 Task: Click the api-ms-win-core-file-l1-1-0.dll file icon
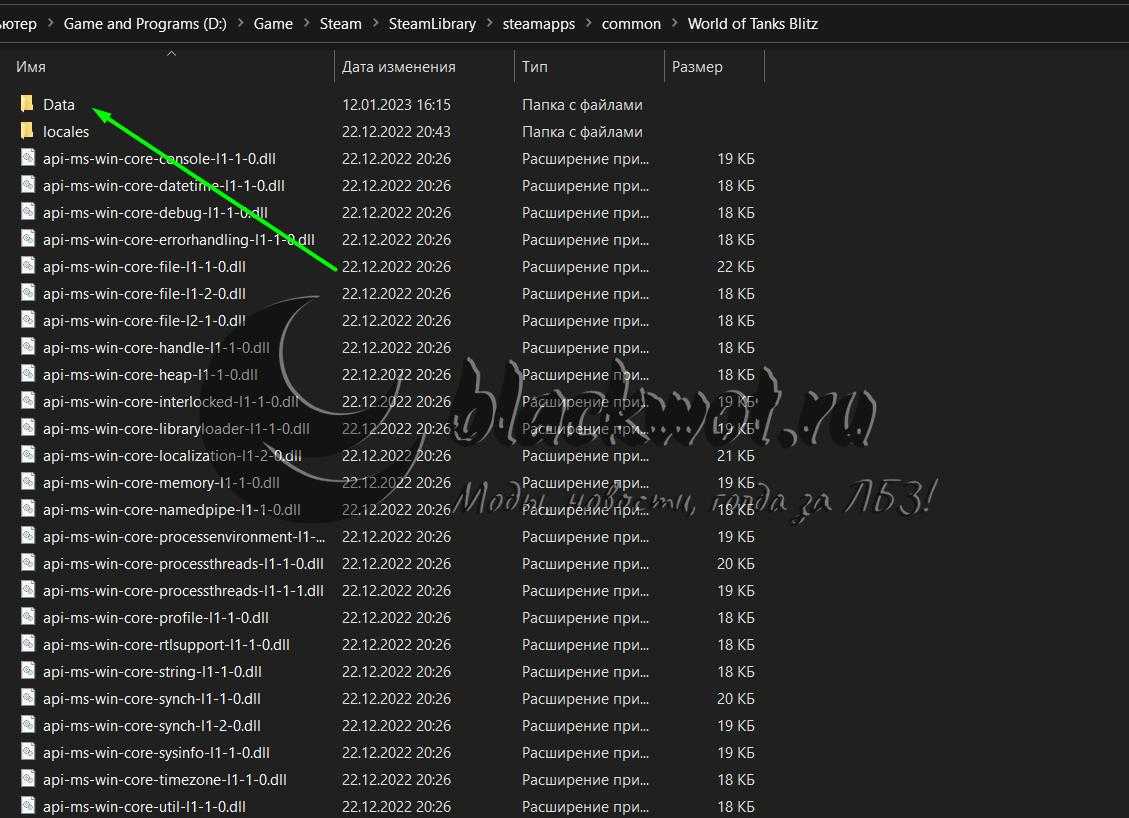point(28,266)
